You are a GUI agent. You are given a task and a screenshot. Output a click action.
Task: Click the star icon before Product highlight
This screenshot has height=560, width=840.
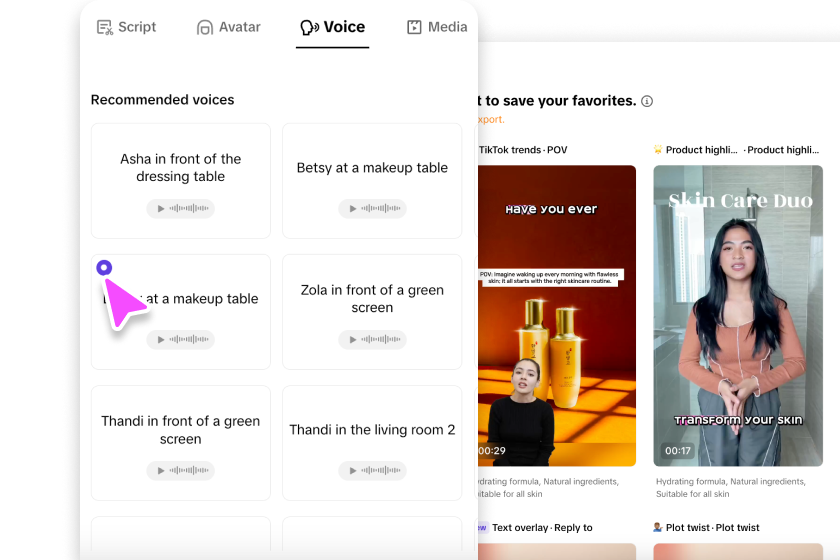coord(658,150)
